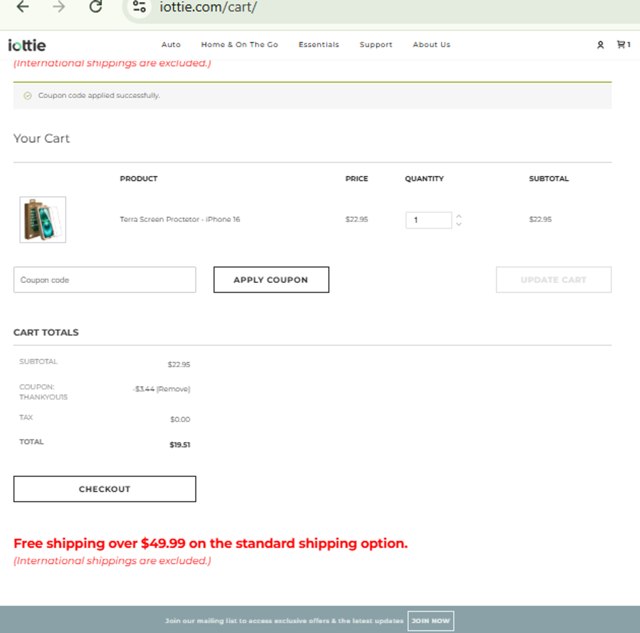
Task: Click the APPLY COUPON button
Action: pos(271,280)
